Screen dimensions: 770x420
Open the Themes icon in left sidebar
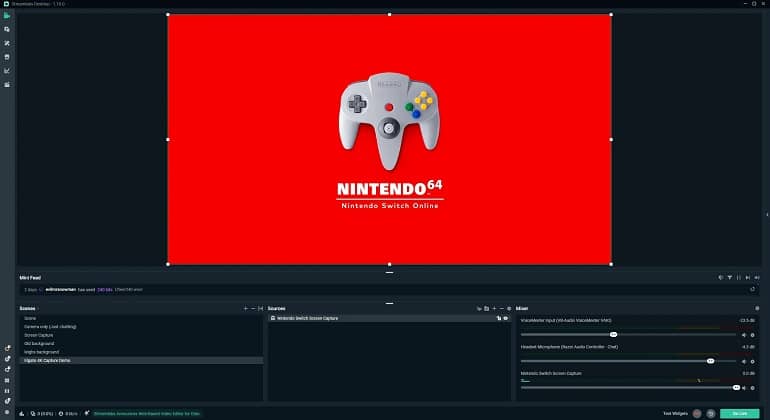pyautogui.click(x=7, y=43)
